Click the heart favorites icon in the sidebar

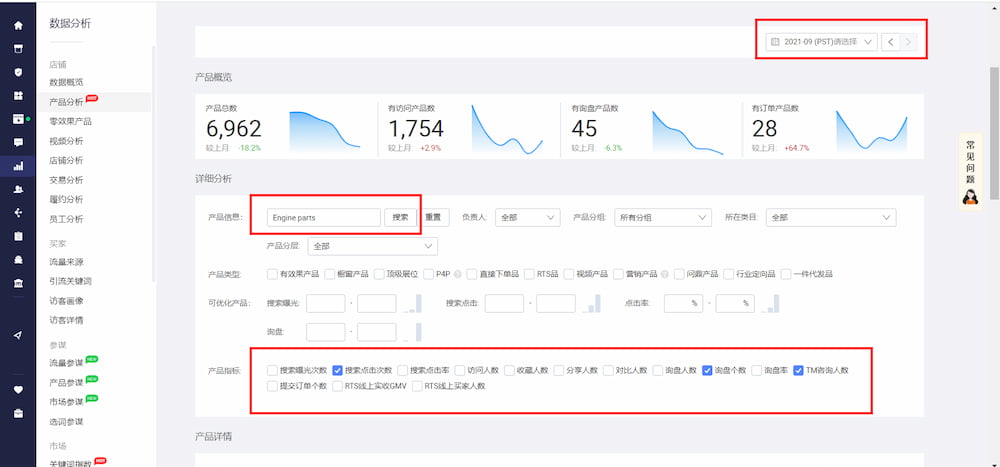[18, 389]
